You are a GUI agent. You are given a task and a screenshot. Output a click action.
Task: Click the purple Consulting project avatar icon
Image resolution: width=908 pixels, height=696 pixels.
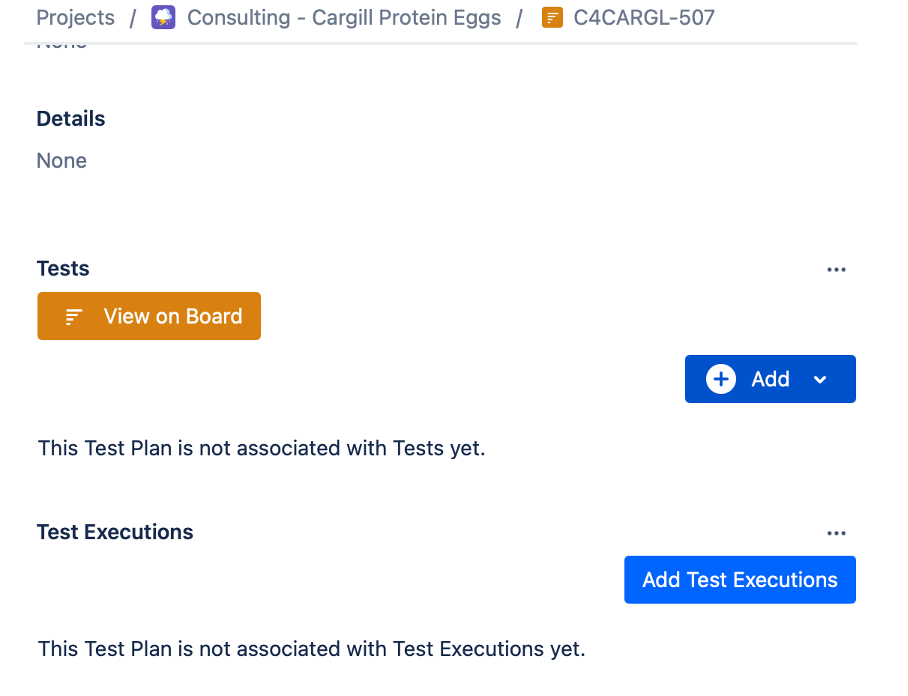click(x=163, y=18)
